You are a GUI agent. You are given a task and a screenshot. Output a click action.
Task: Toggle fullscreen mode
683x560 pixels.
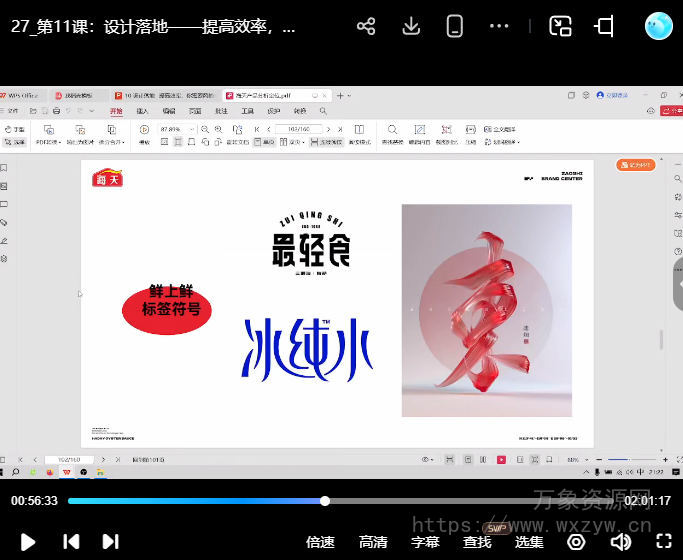pos(664,542)
